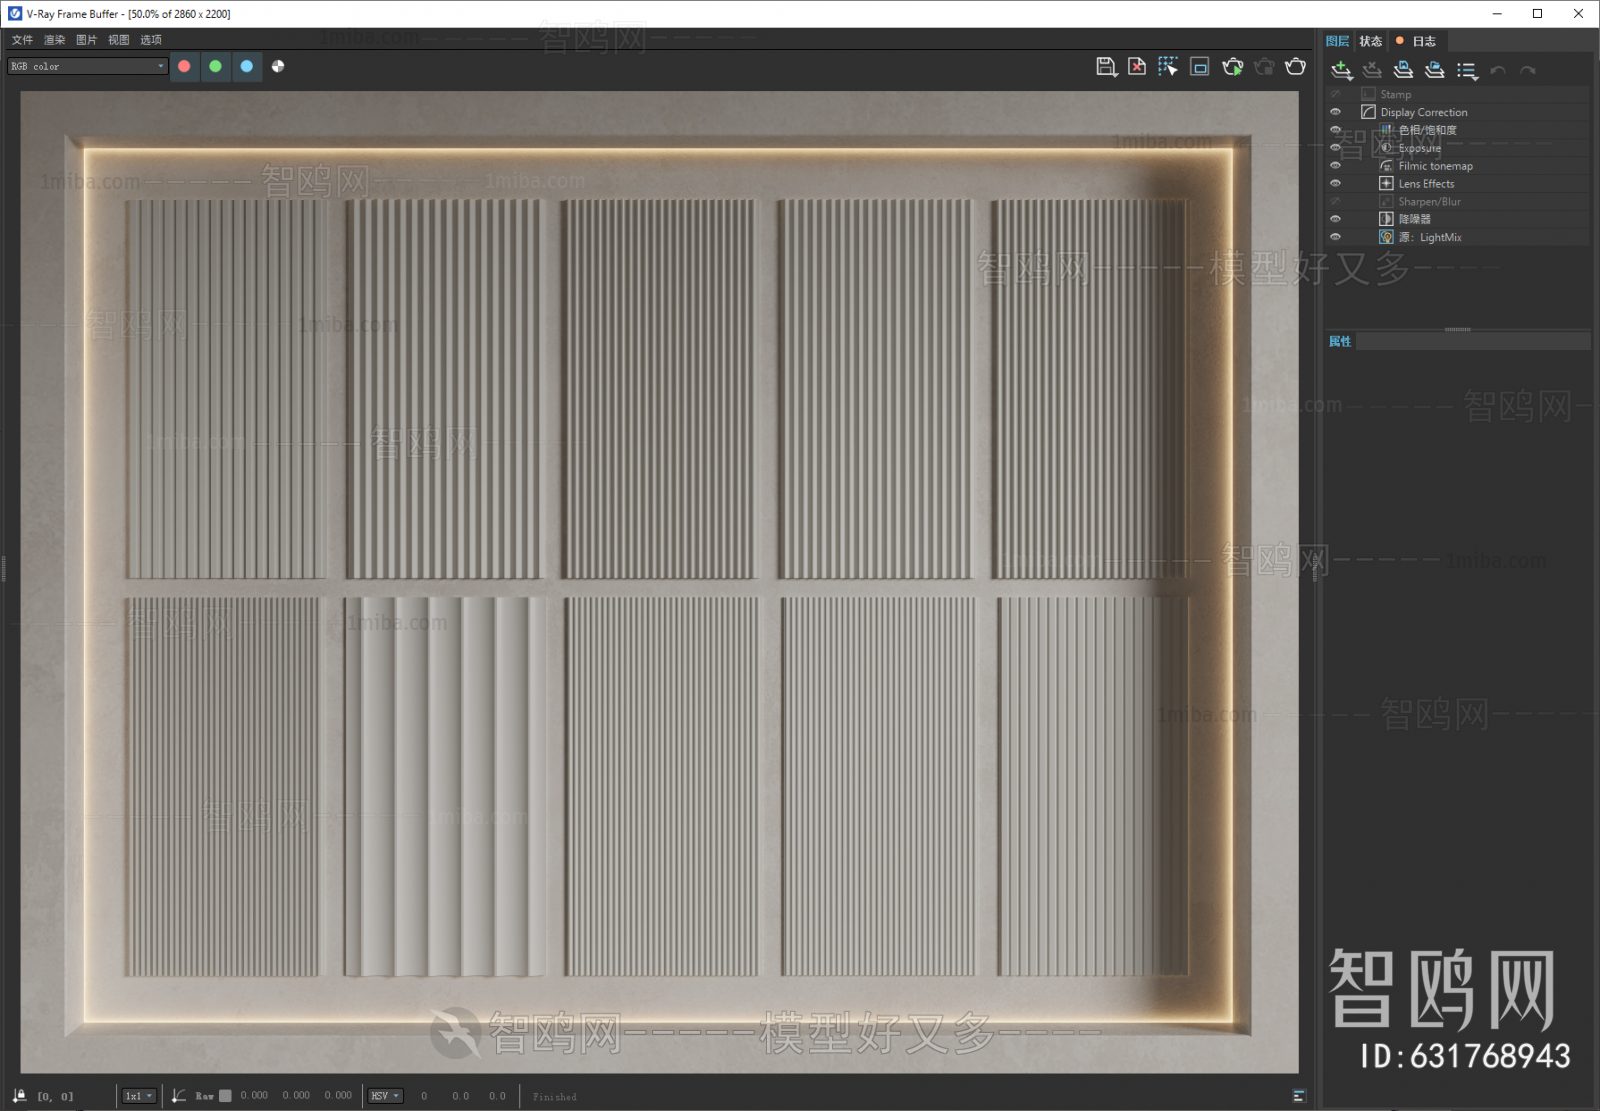Viewport: 1600px width, 1111px height.
Task: Activate the region render icon
Action: [1200, 67]
